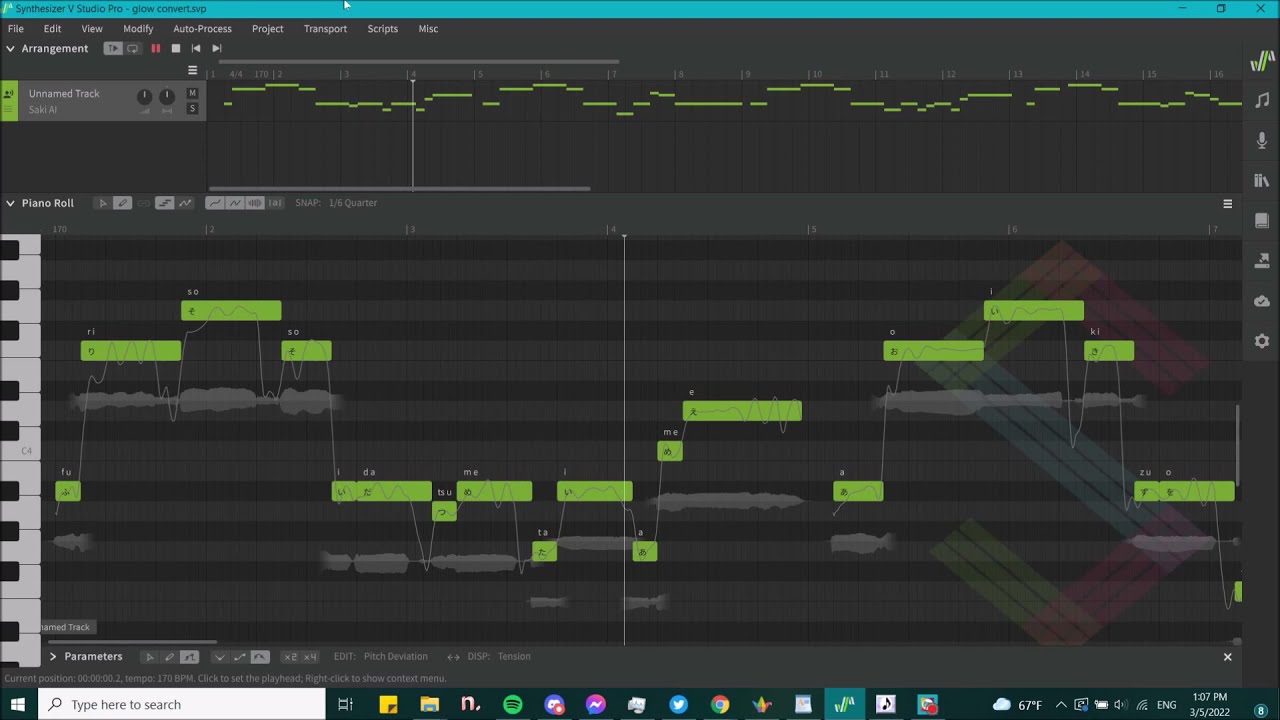
Task: Open the Library panel icon in sidebar
Action: point(1262,181)
